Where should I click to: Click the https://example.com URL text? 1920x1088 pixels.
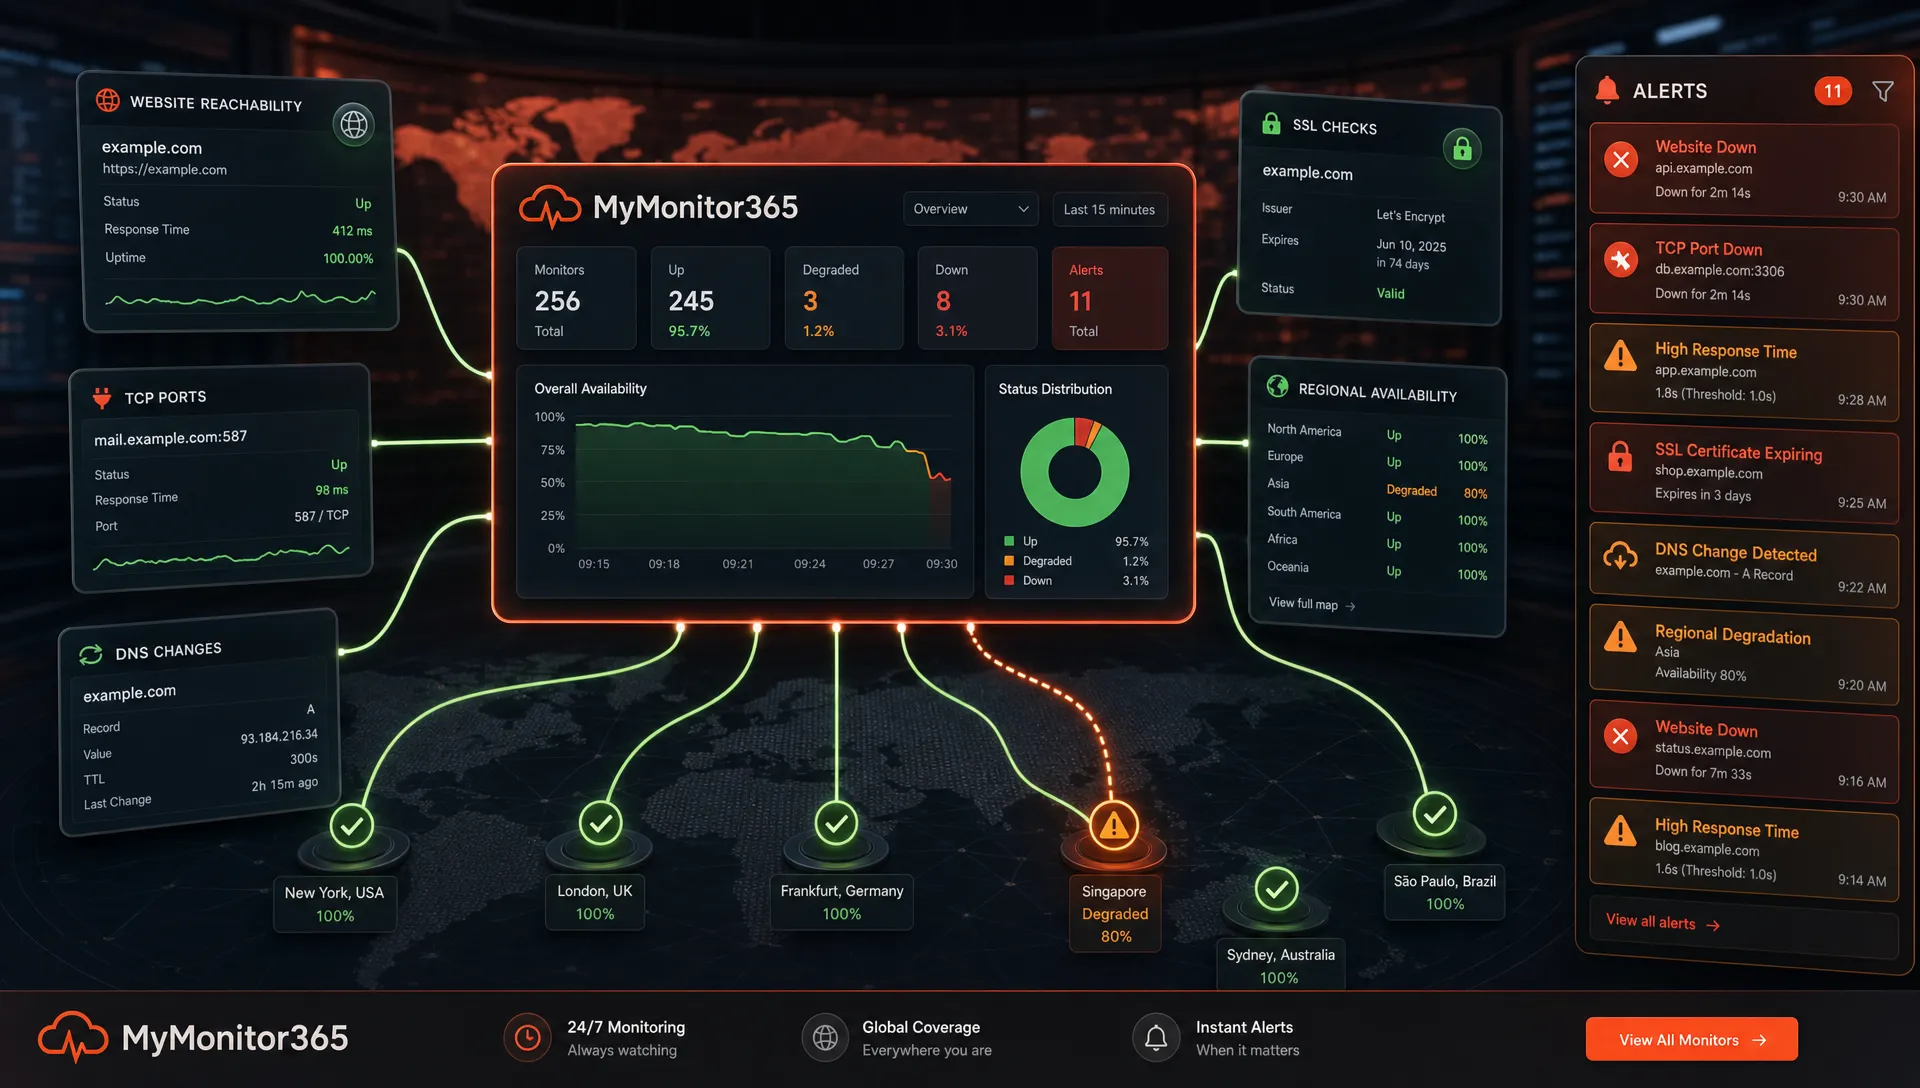pos(165,170)
